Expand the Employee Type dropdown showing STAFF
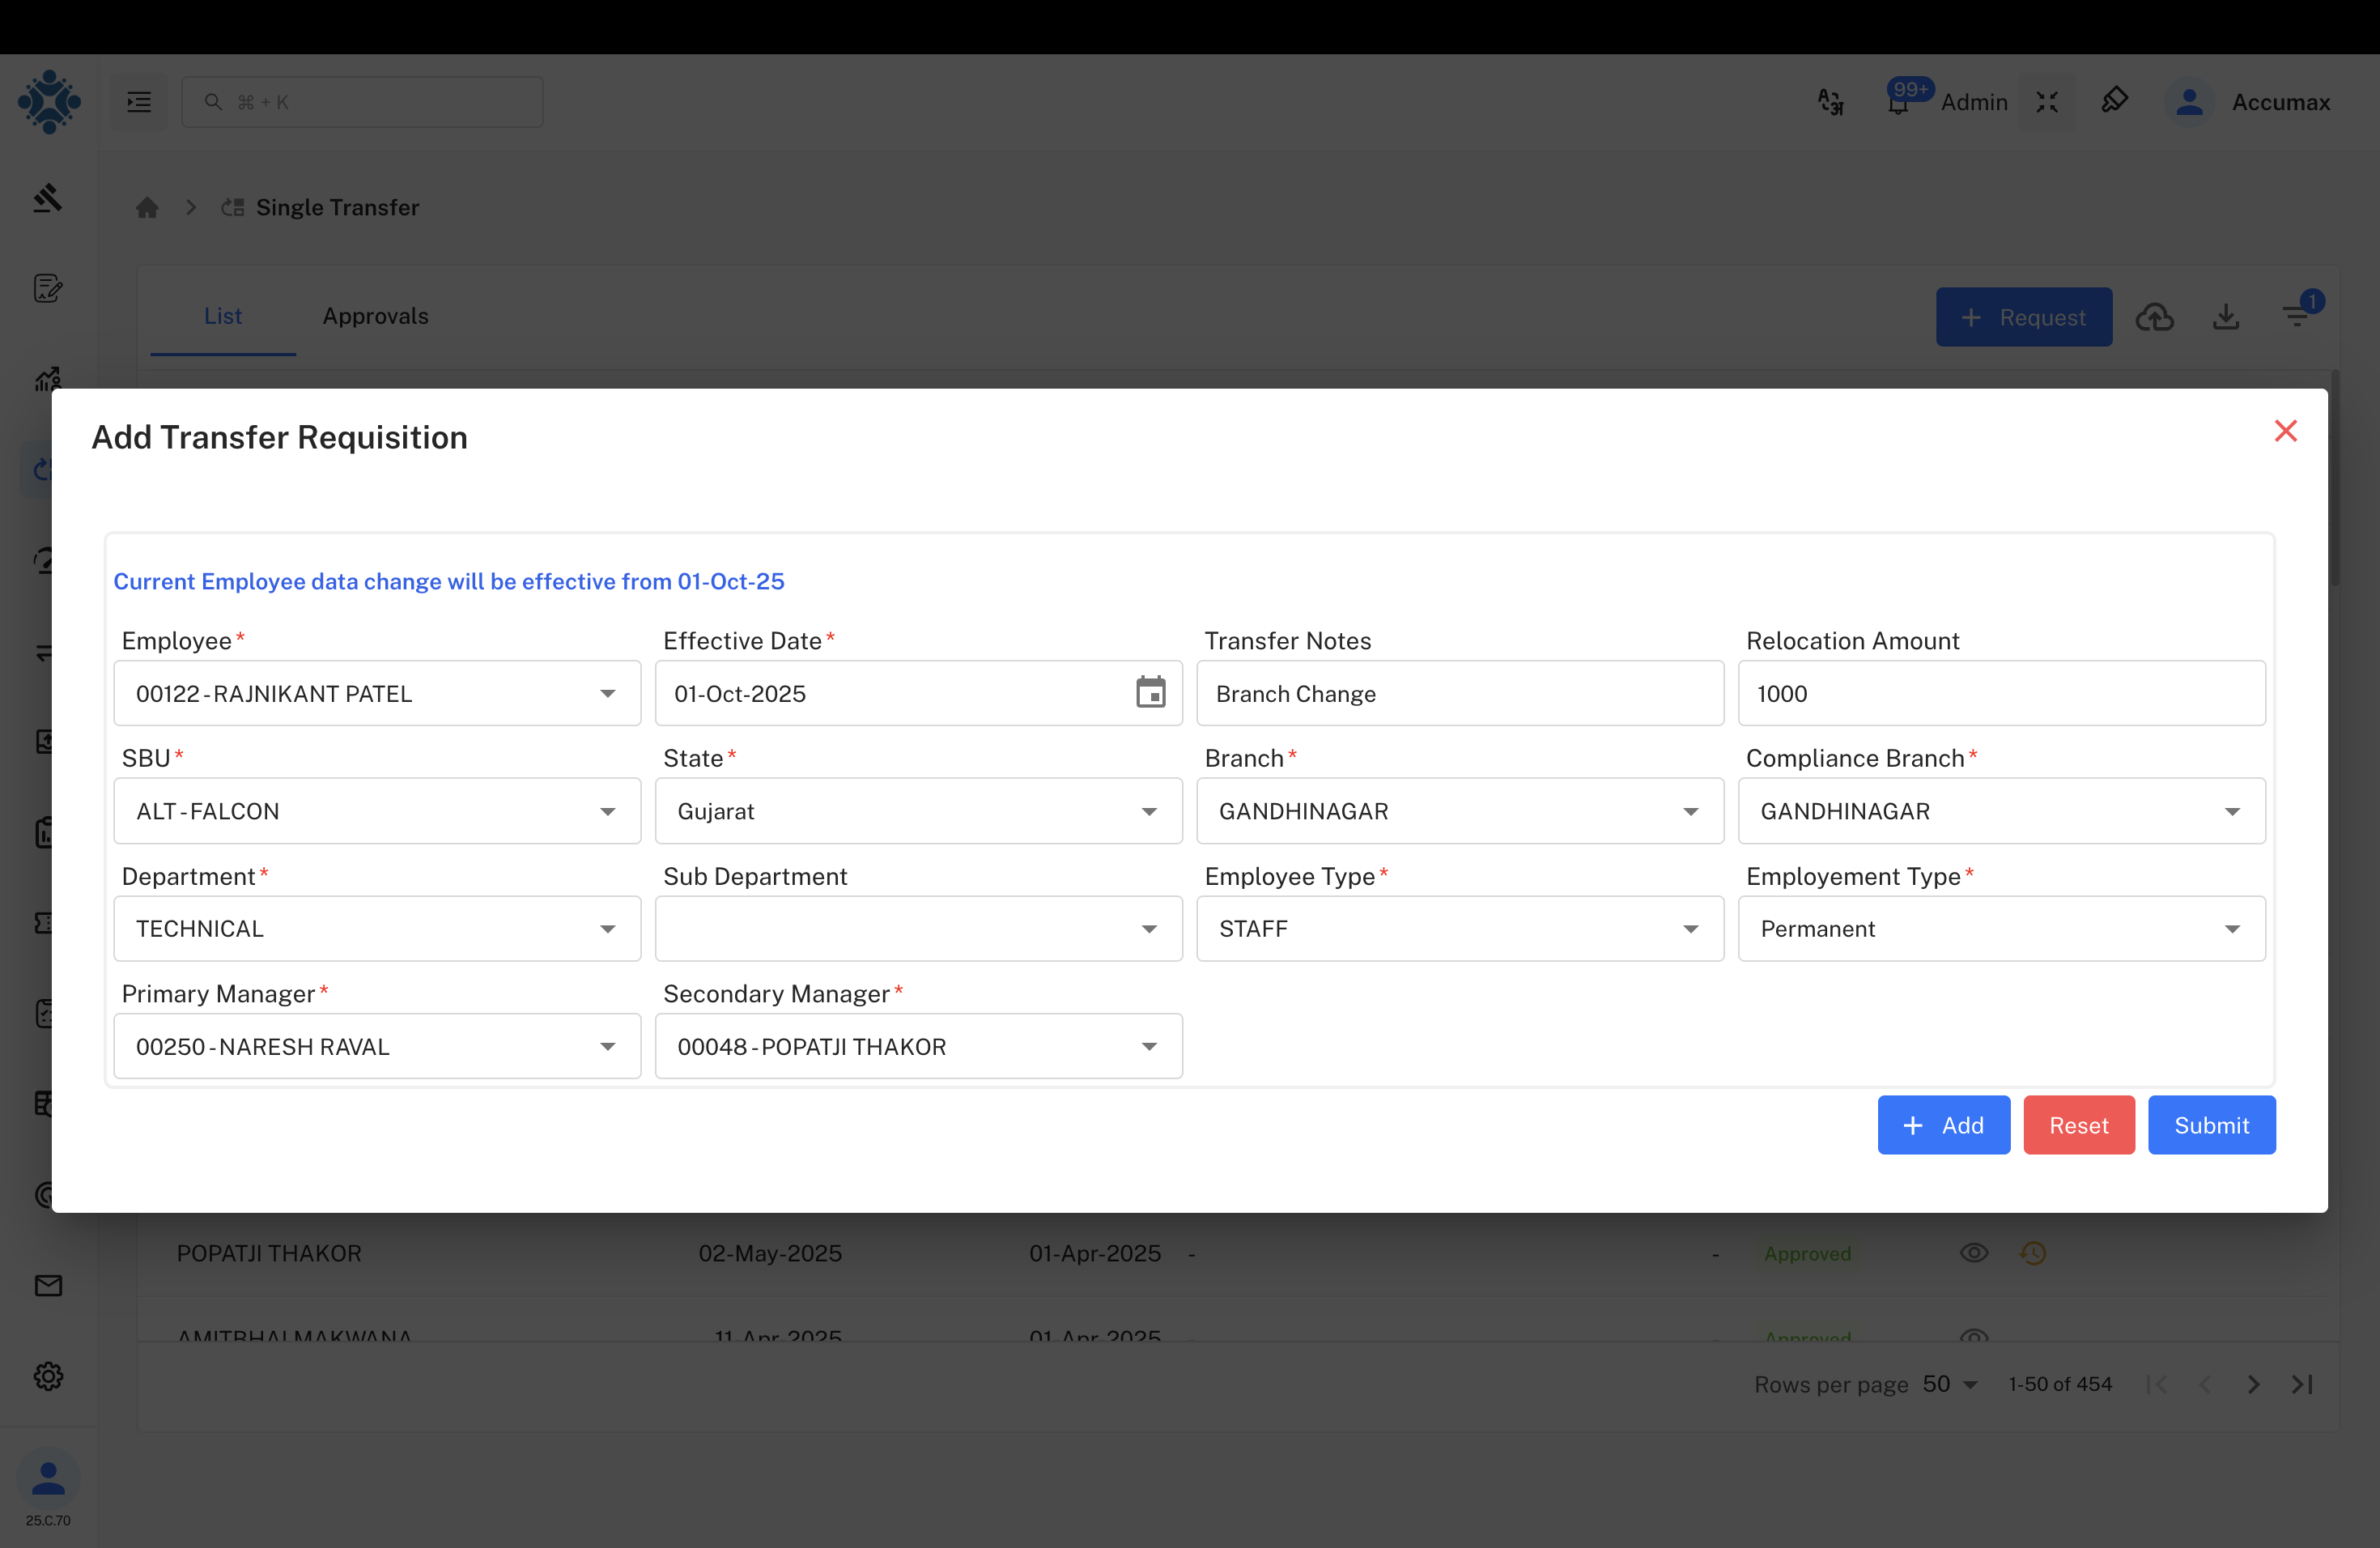 [x=1690, y=928]
